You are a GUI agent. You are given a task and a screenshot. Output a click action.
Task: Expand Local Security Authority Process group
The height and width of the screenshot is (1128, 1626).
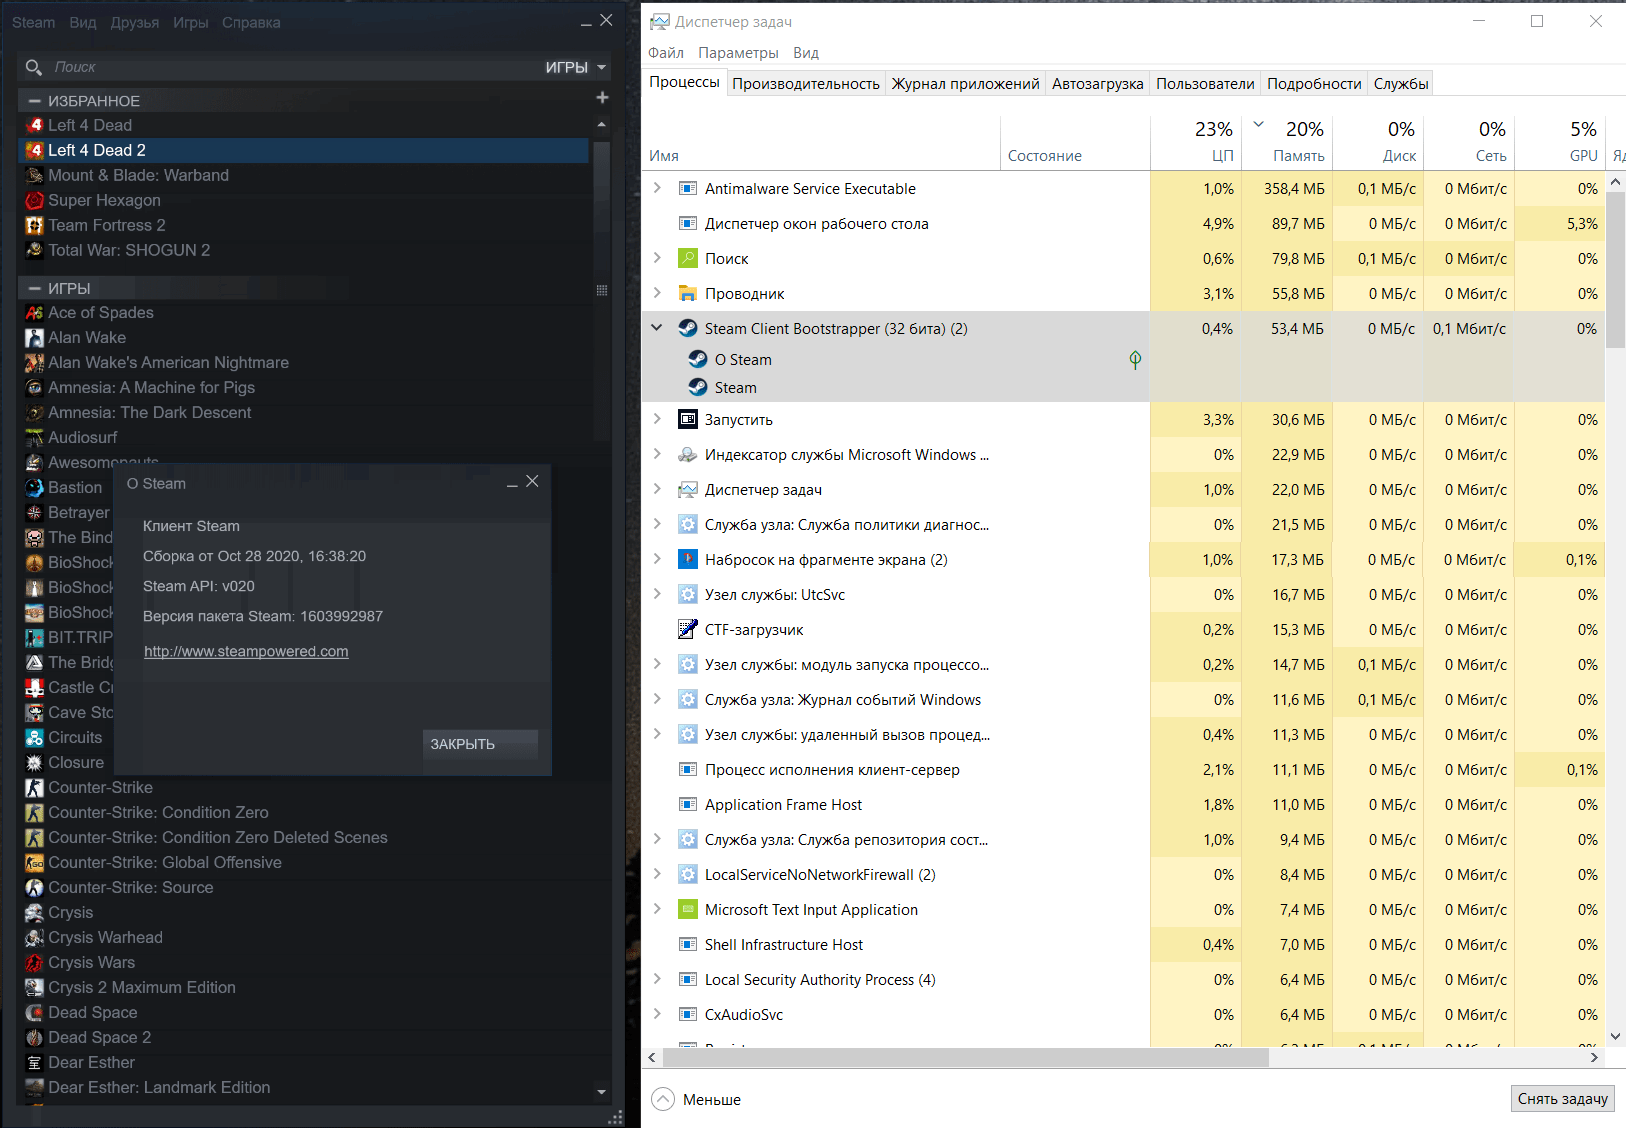point(657,979)
